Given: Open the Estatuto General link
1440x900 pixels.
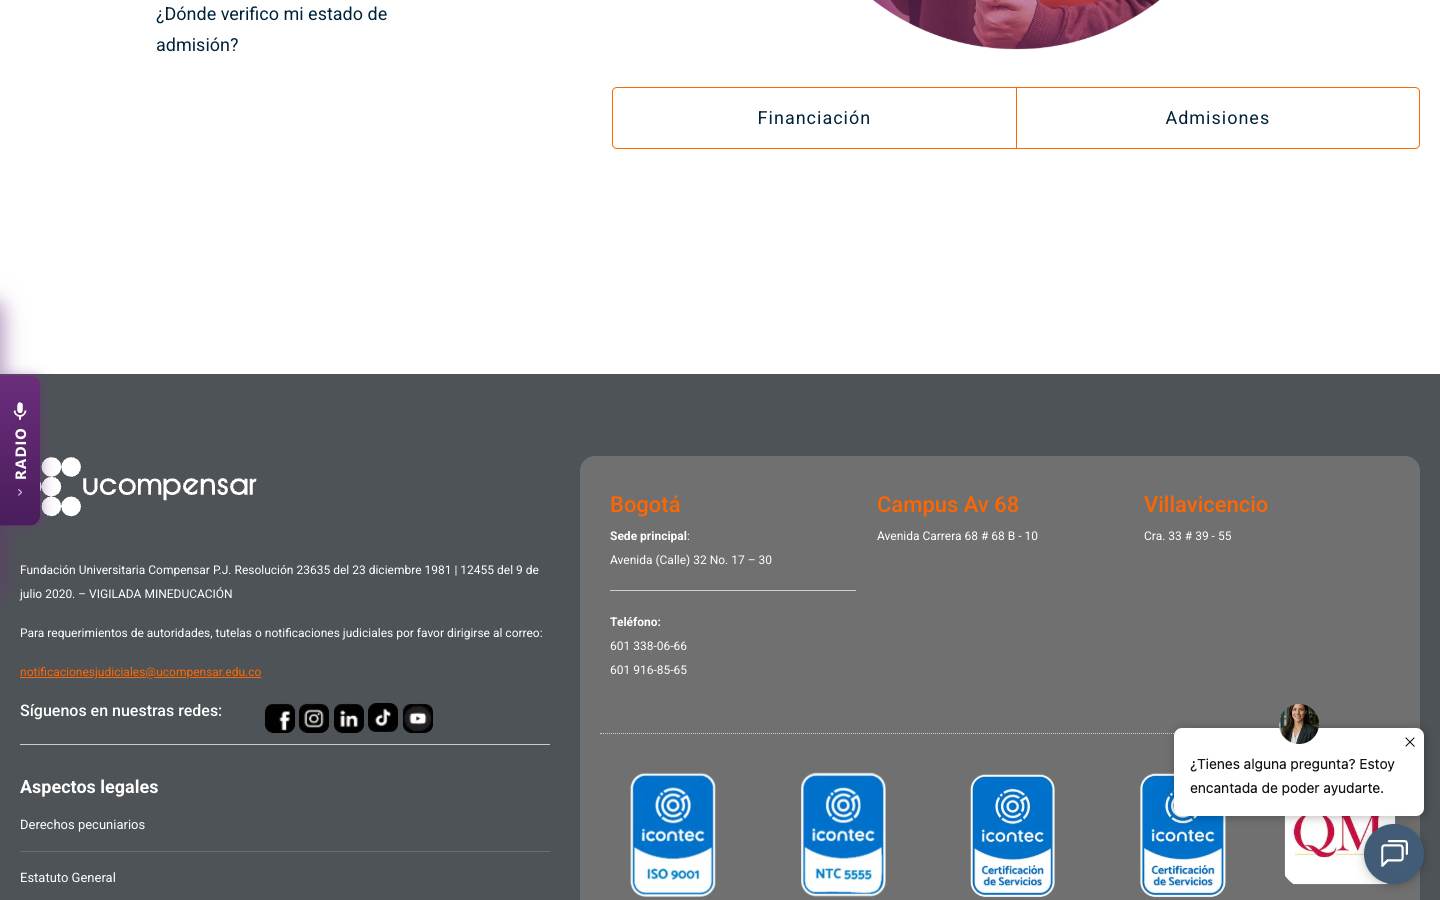Looking at the screenshot, I should click(68, 878).
